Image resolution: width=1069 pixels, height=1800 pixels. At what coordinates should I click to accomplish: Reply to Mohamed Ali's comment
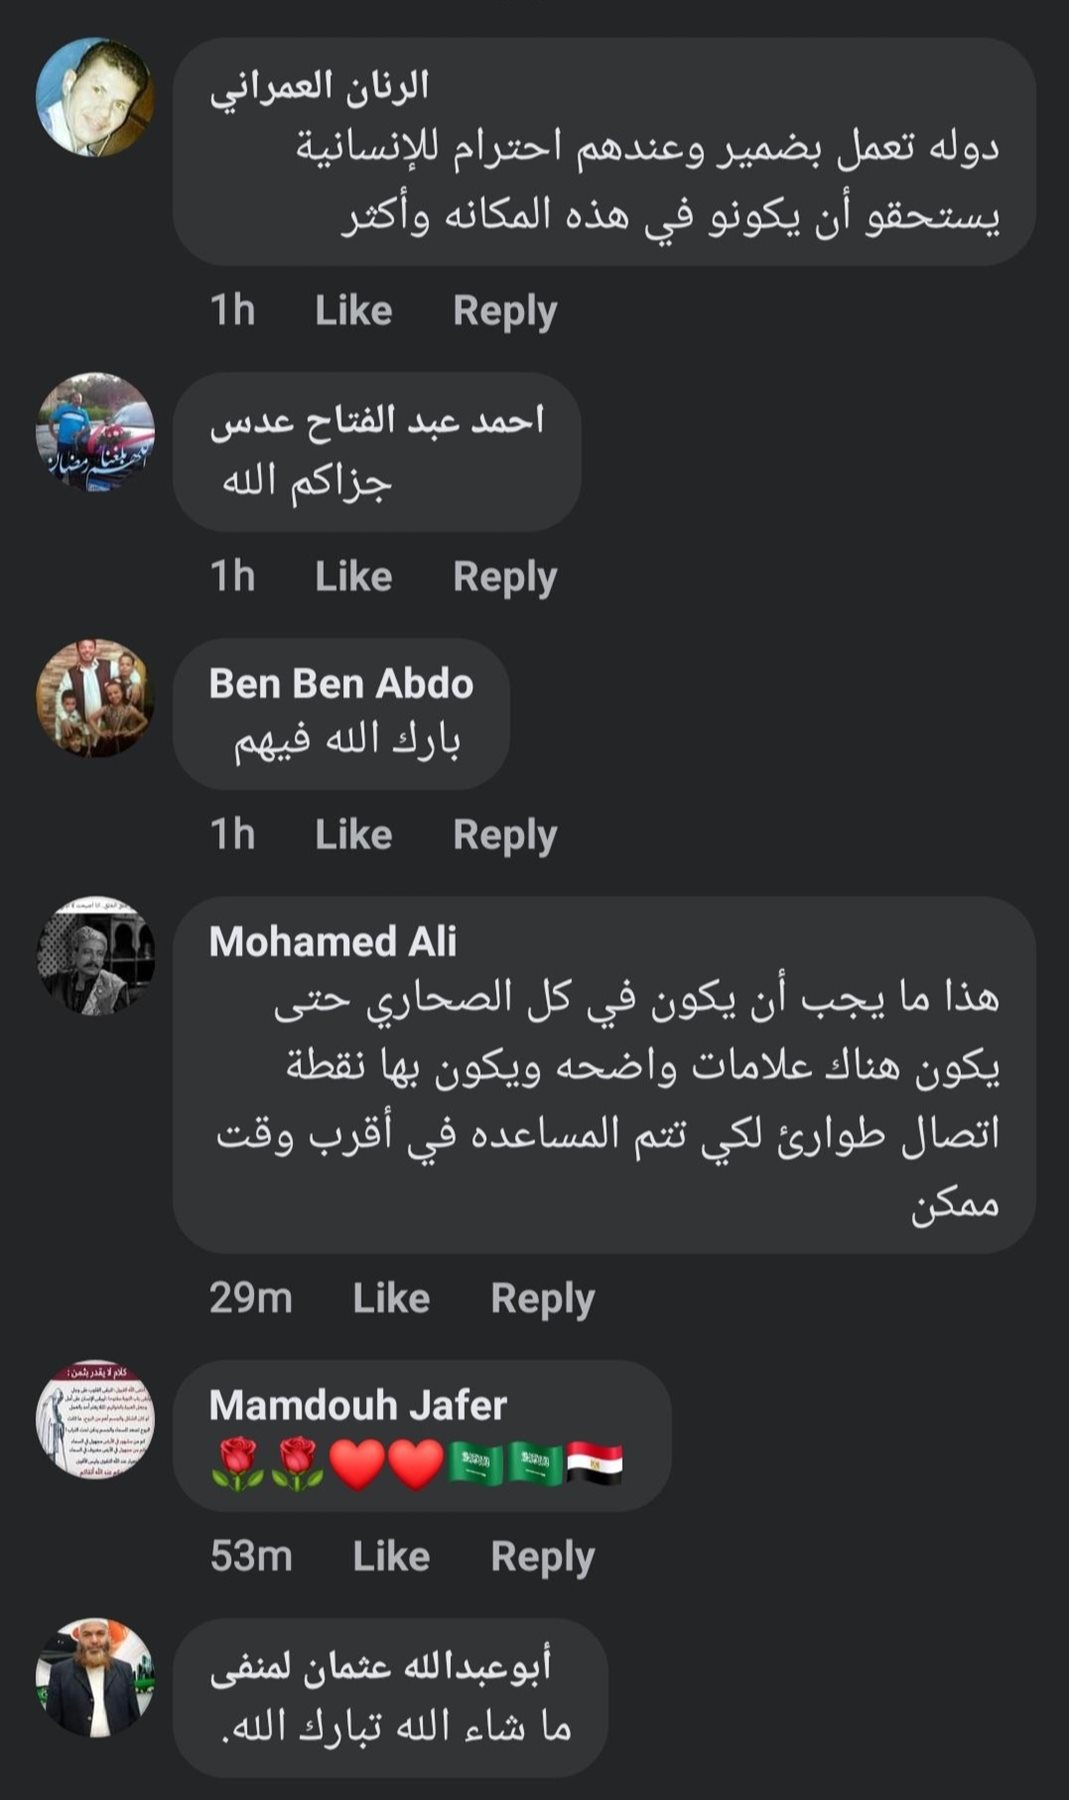click(x=542, y=1298)
